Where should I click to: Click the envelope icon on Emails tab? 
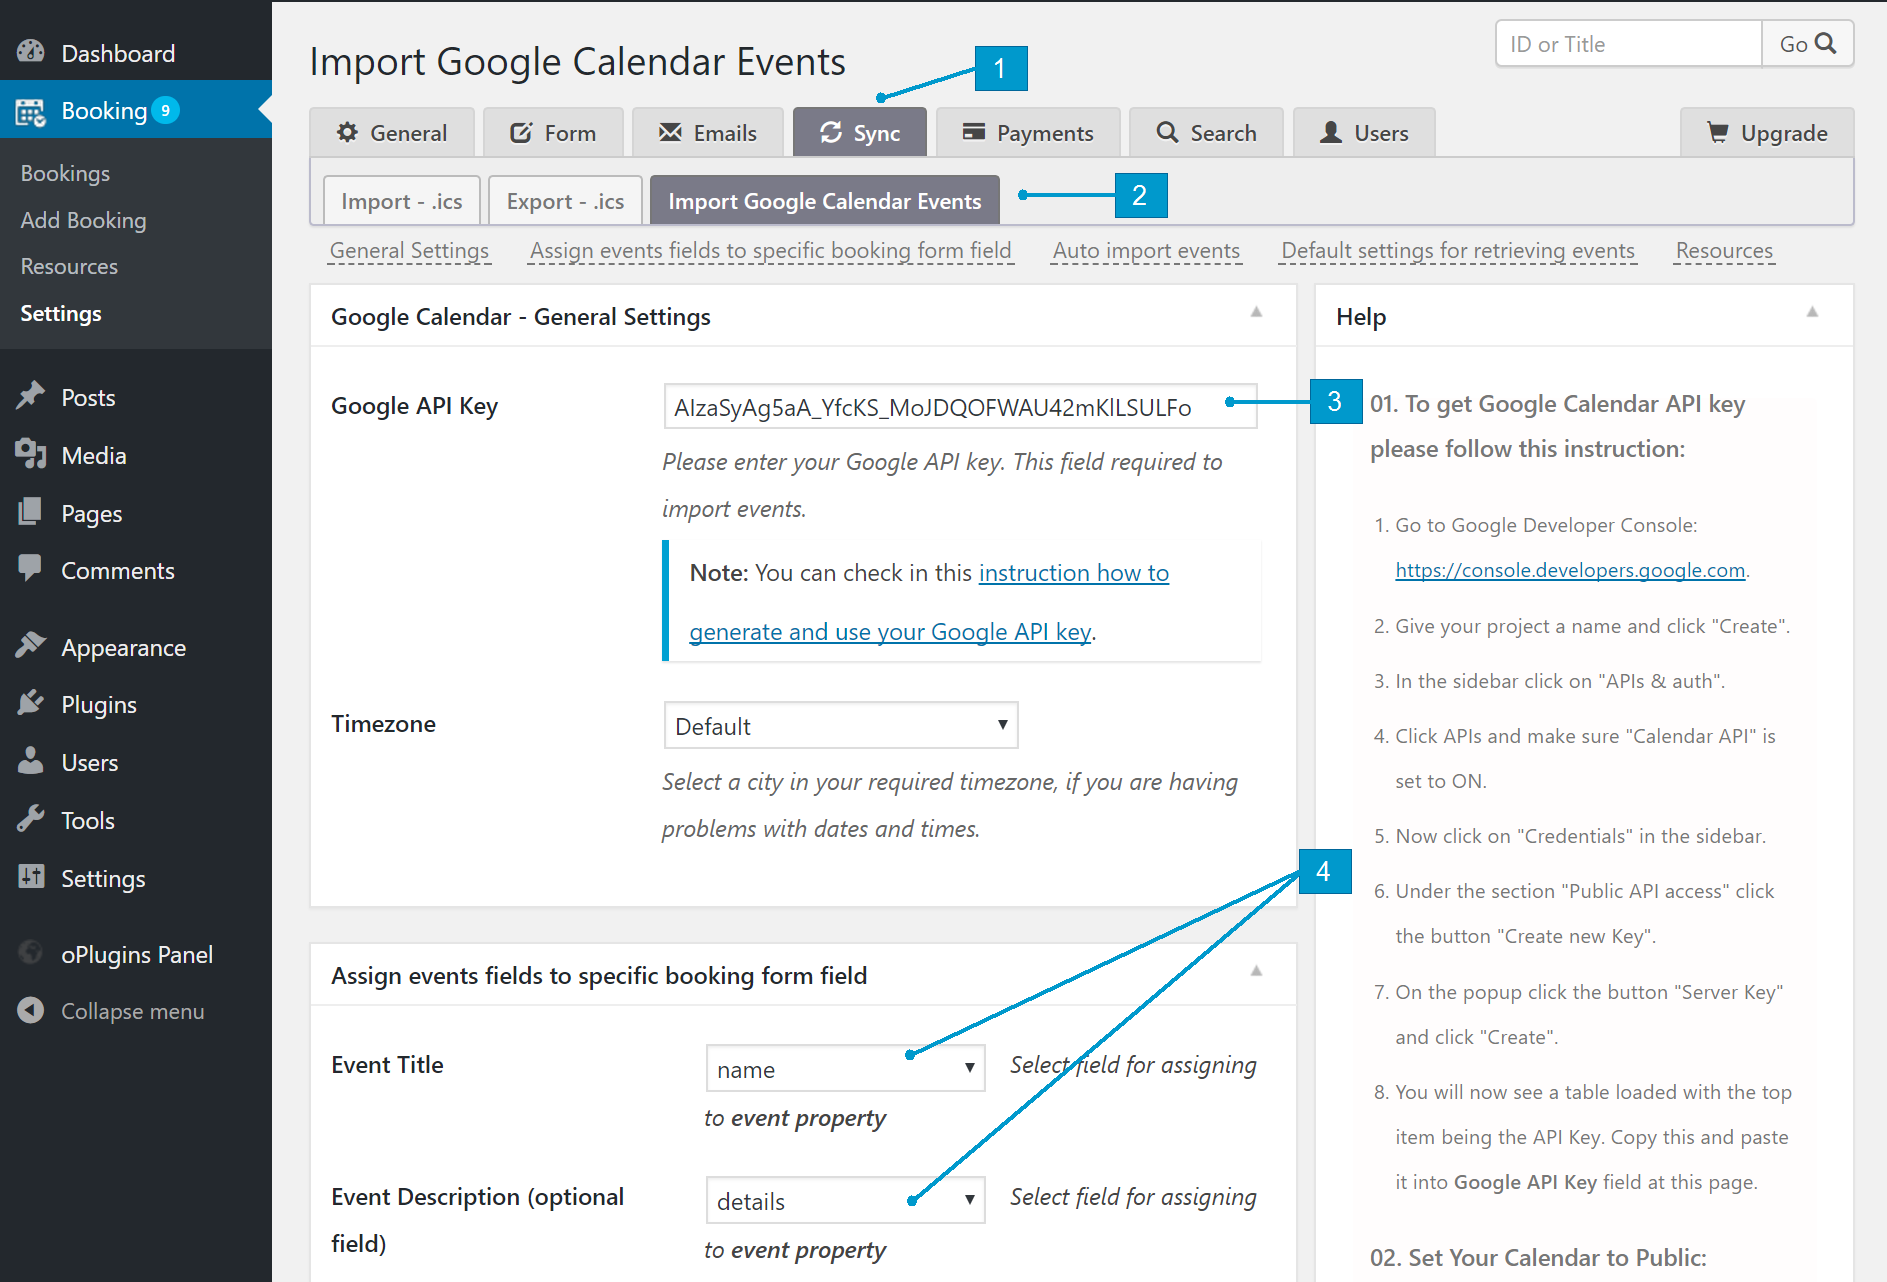coord(670,132)
